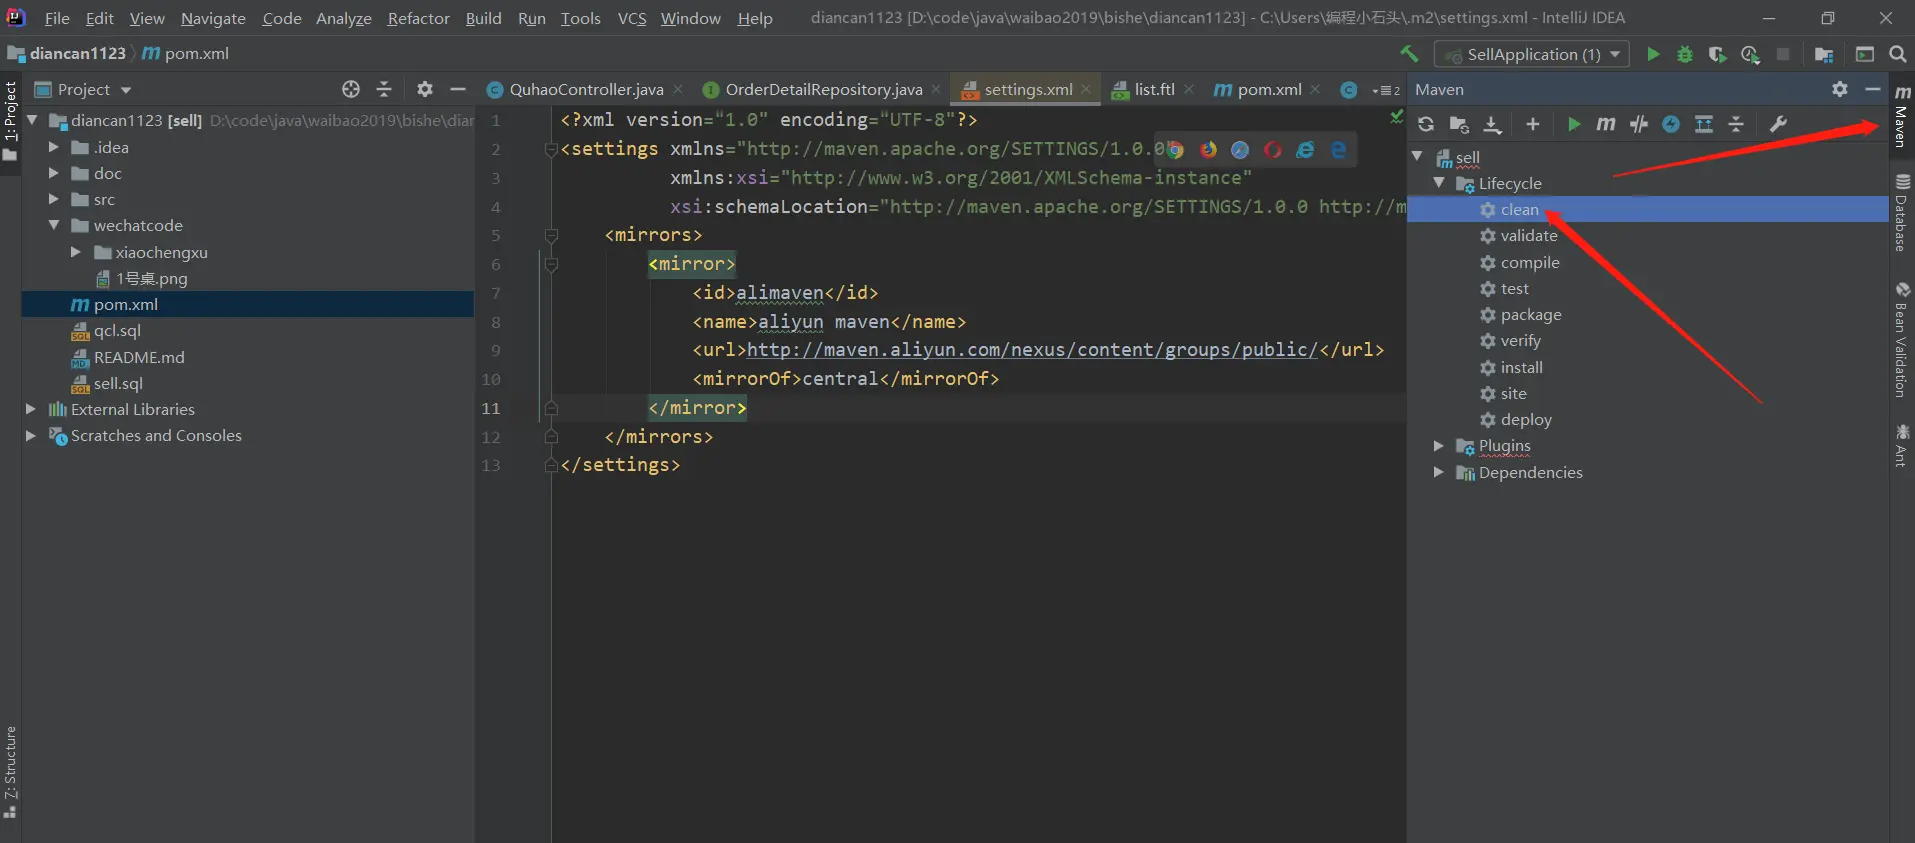
Task: Switch to the QuhaoController.java tab
Action: [585, 89]
